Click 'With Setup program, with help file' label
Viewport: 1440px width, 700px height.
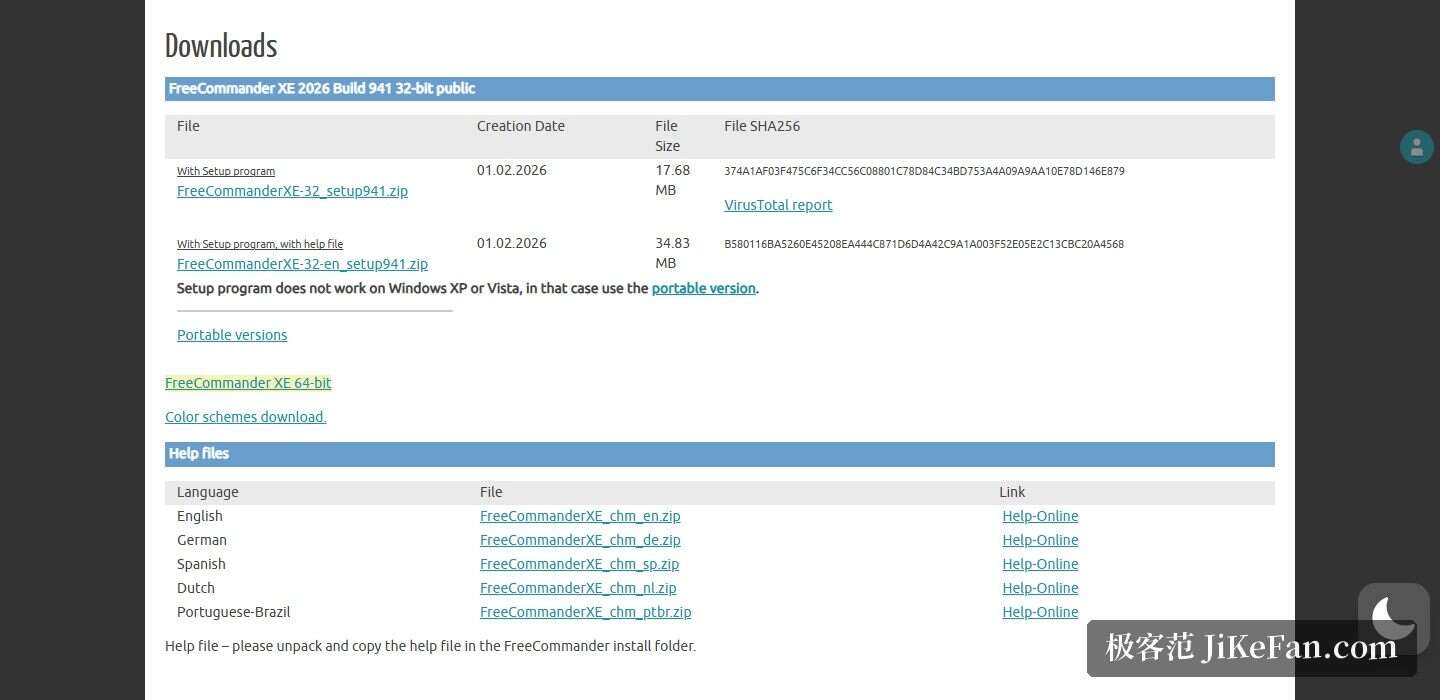[x=260, y=244]
